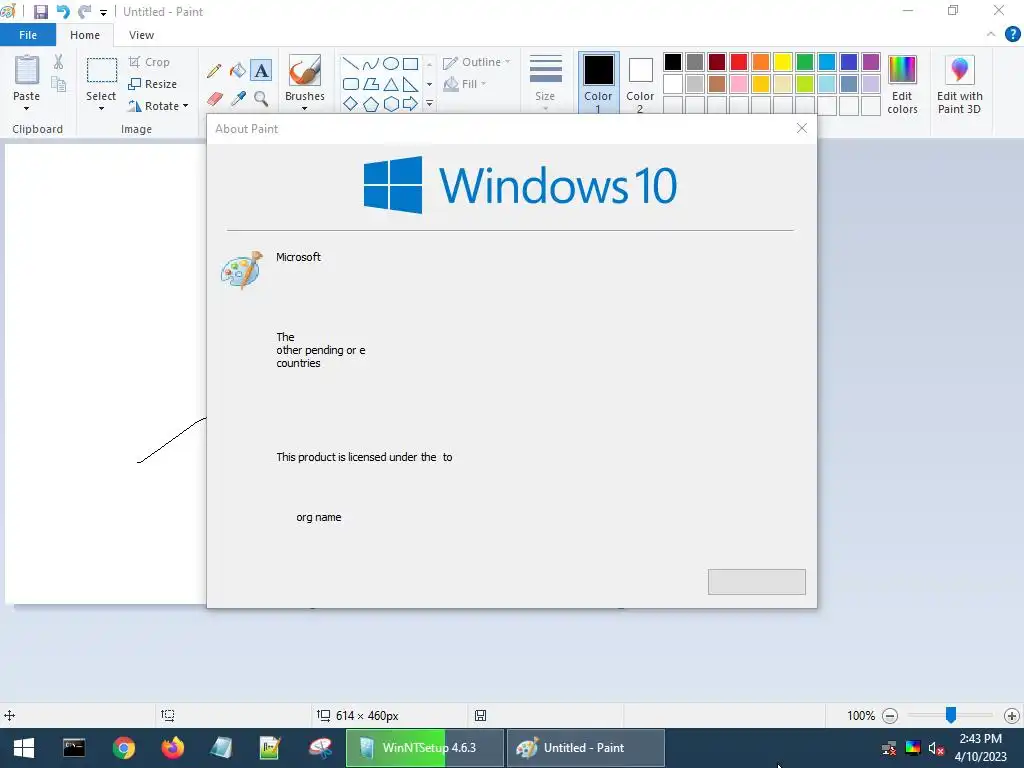
Task: Click the Redo arrow in title bar
Action: tap(84, 12)
